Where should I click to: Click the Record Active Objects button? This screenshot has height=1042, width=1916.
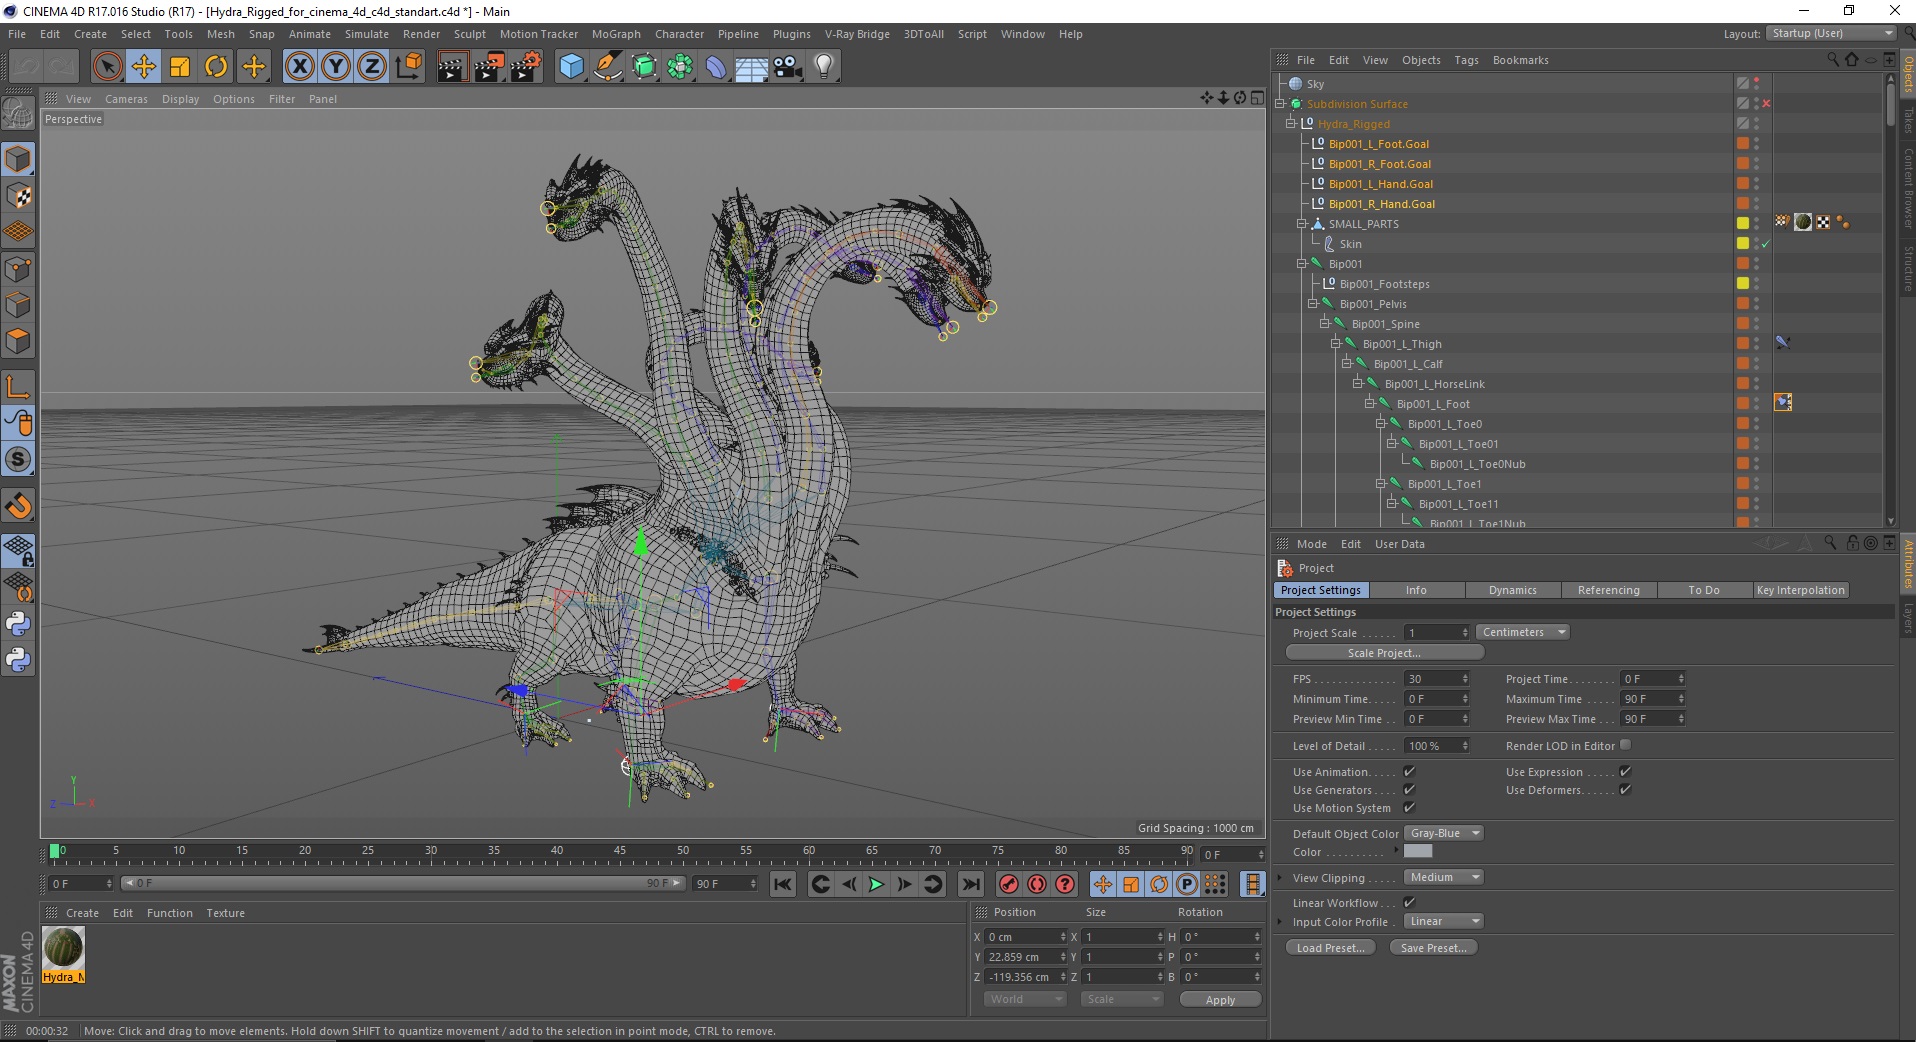(x=1009, y=884)
